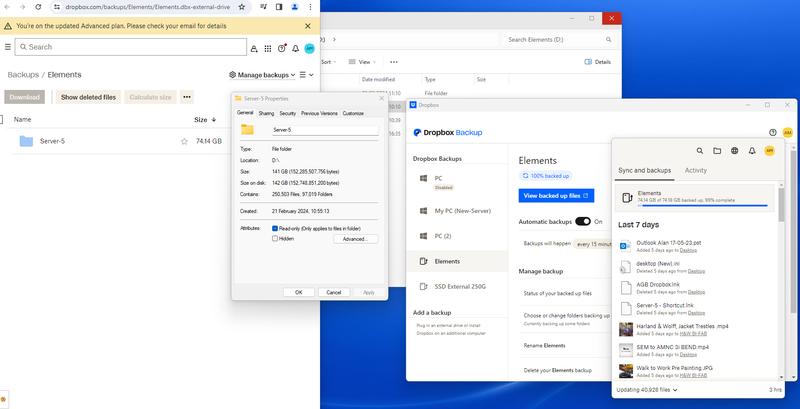Switch to the Activity tab
The width and height of the screenshot is (800, 409).
coord(696,171)
